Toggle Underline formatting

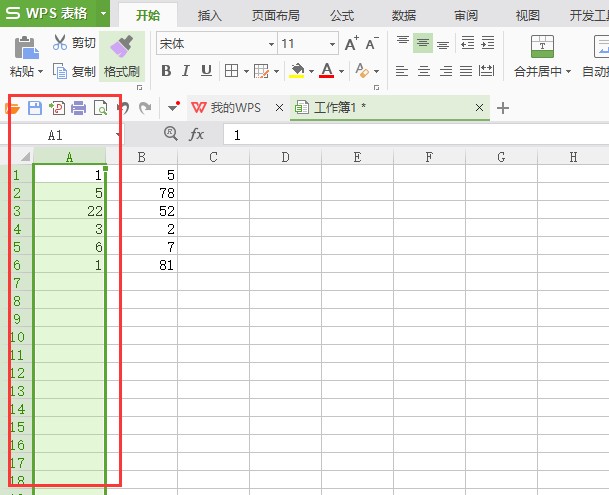[206, 71]
